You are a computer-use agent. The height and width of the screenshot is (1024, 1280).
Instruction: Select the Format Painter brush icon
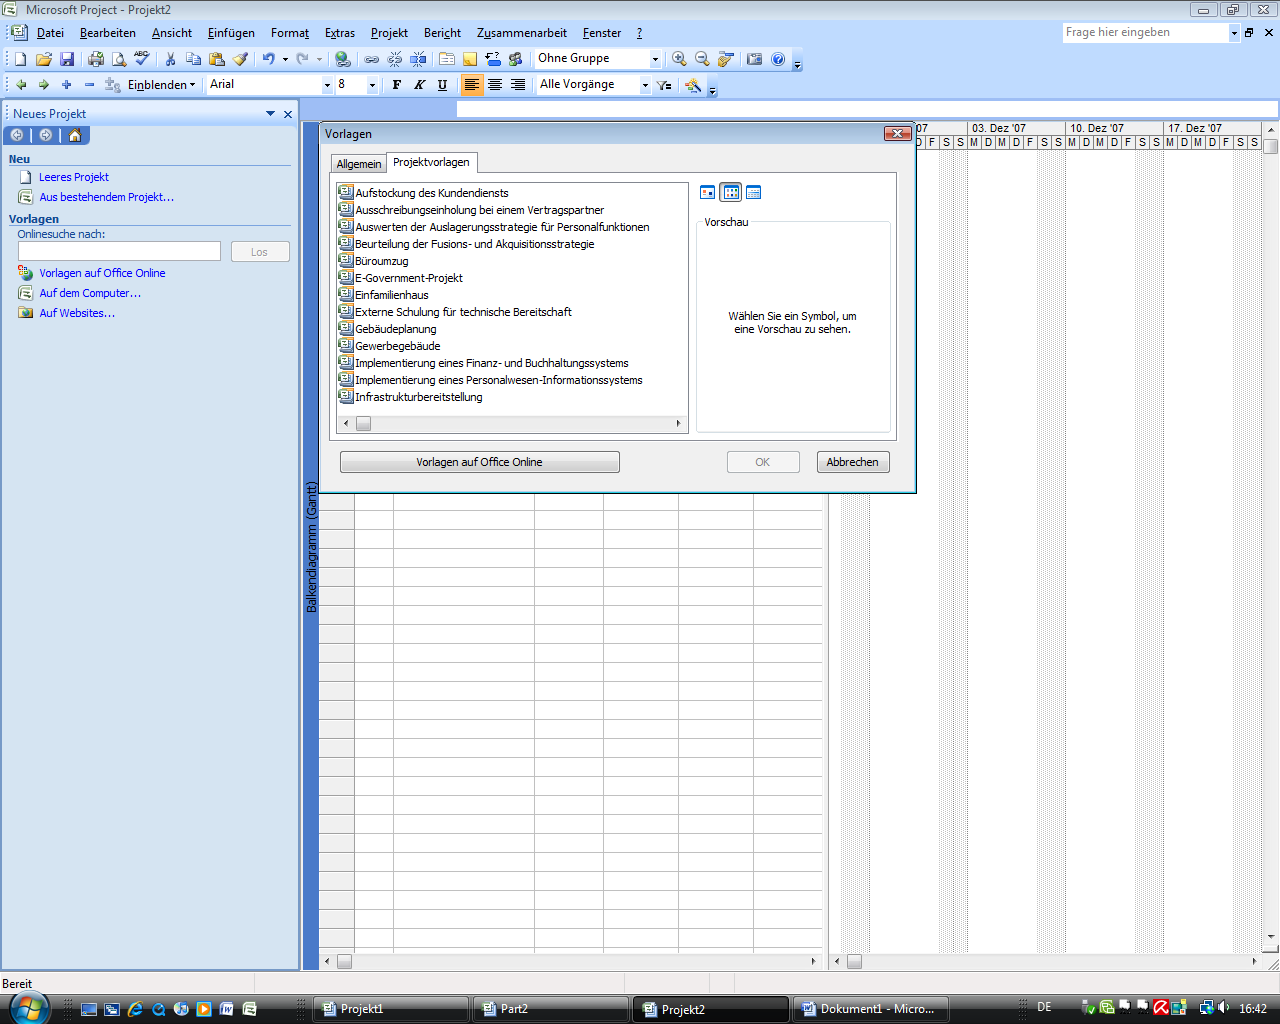240,59
